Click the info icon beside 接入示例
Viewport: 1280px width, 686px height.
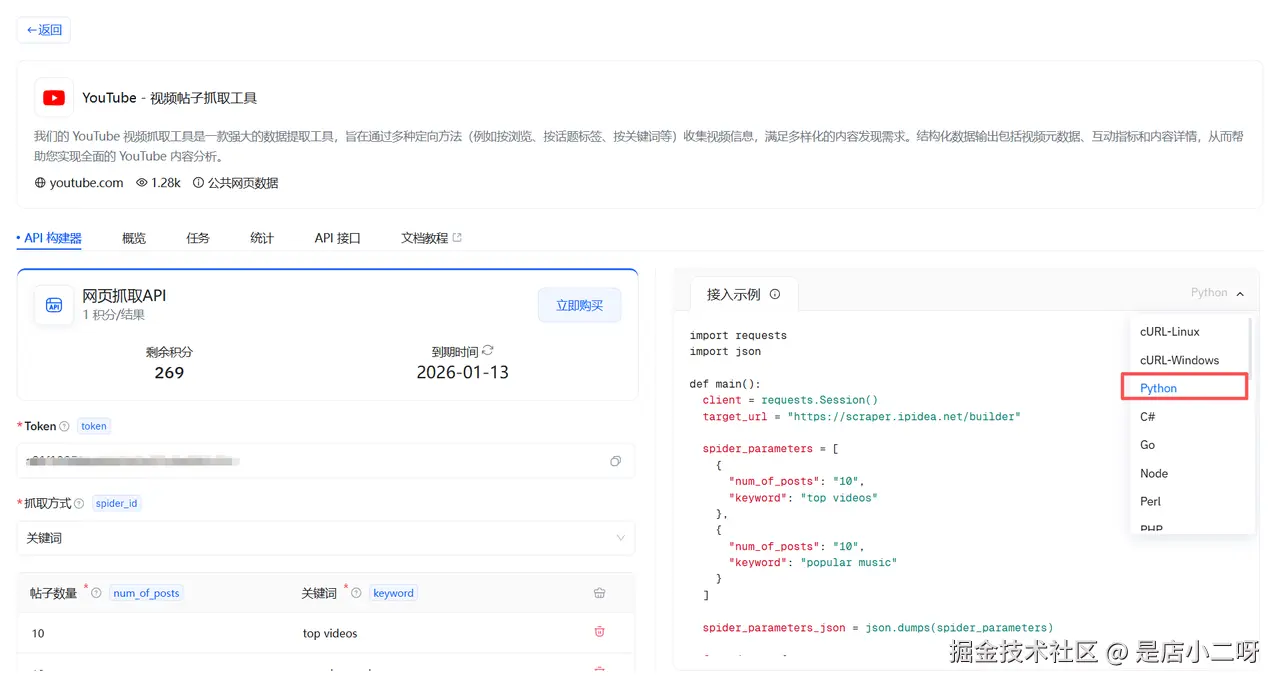tap(775, 295)
